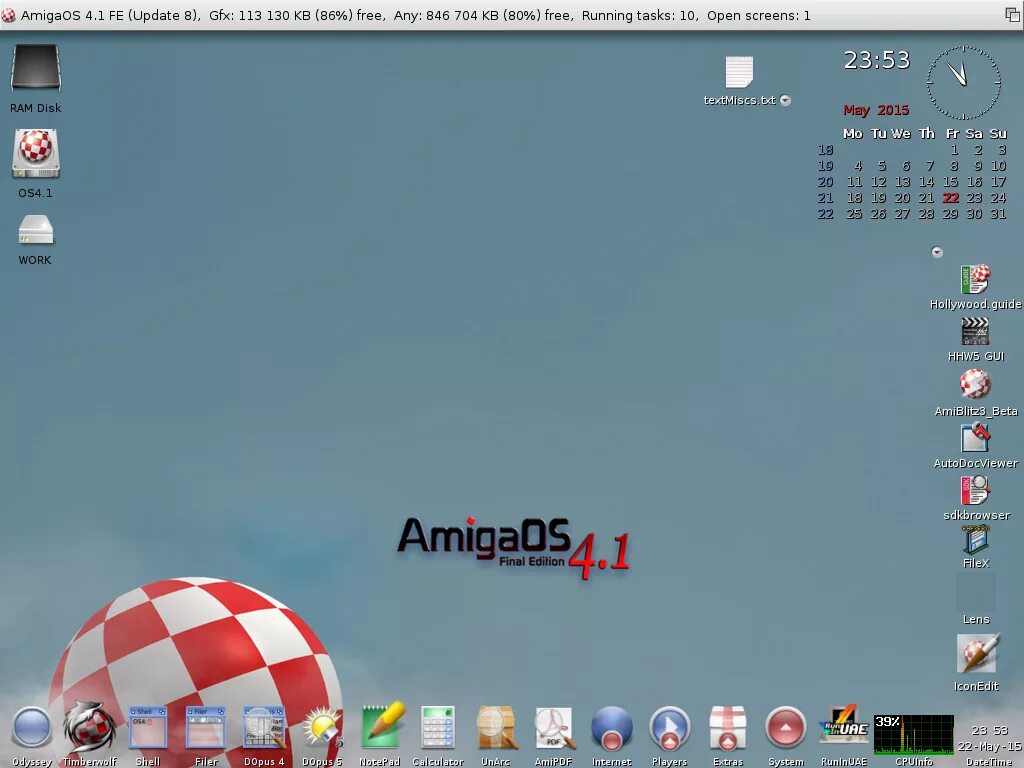Image resolution: width=1024 pixels, height=768 pixels.
Task: Launch DOpus 4 from the dock
Action: (x=264, y=728)
